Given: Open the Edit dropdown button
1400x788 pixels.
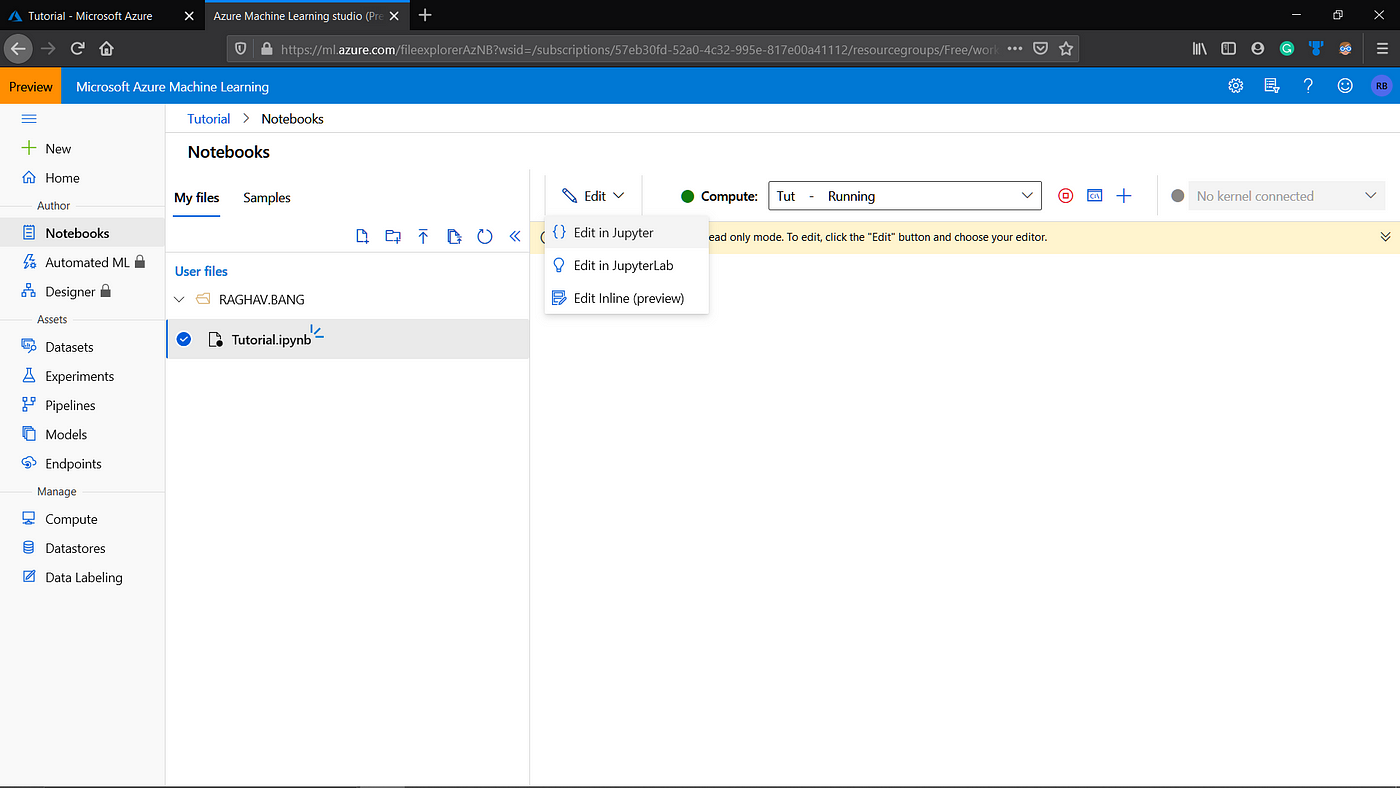Looking at the screenshot, I should point(593,196).
